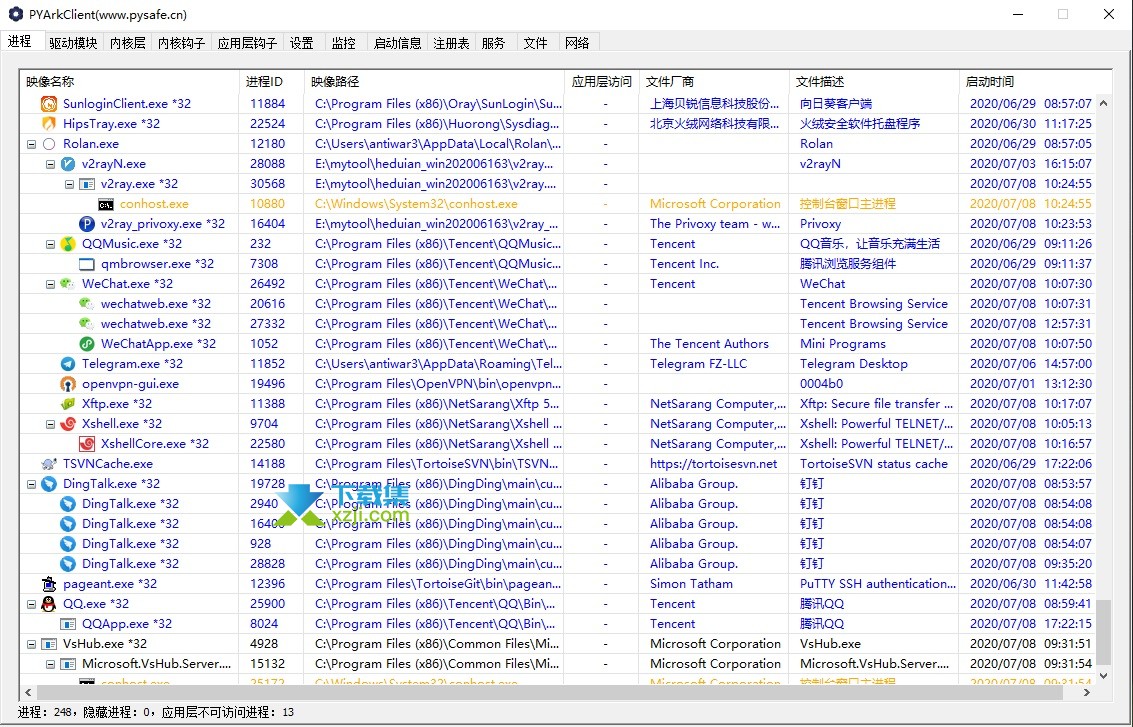Click the vertical scrollbar down arrow

point(1103,676)
